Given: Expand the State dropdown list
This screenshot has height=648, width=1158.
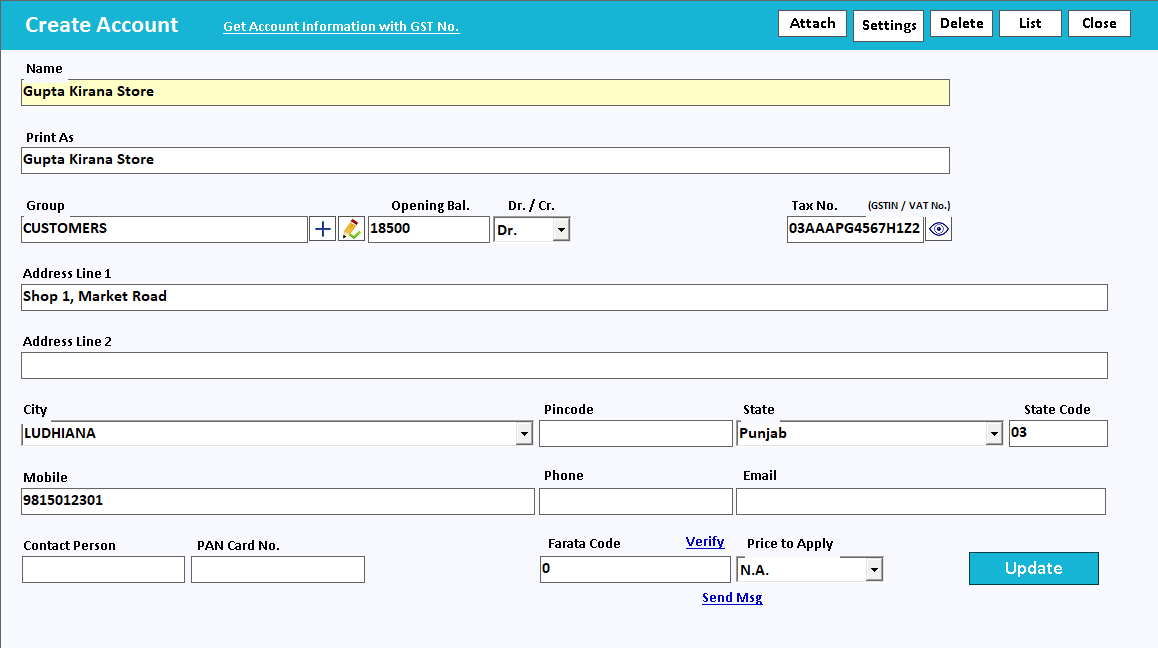Looking at the screenshot, I should point(994,433).
